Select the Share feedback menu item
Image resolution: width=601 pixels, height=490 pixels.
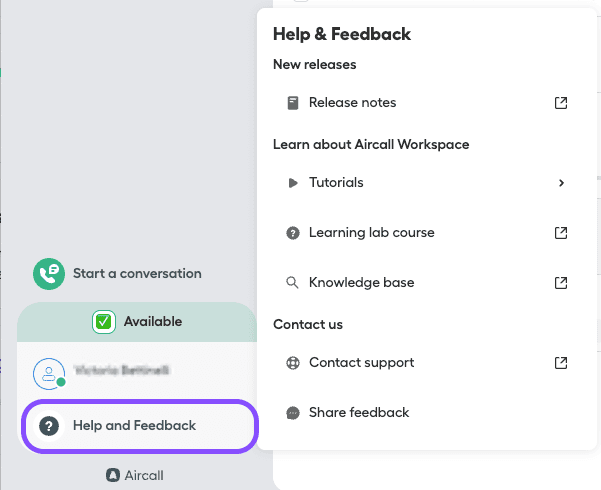point(359,413)
